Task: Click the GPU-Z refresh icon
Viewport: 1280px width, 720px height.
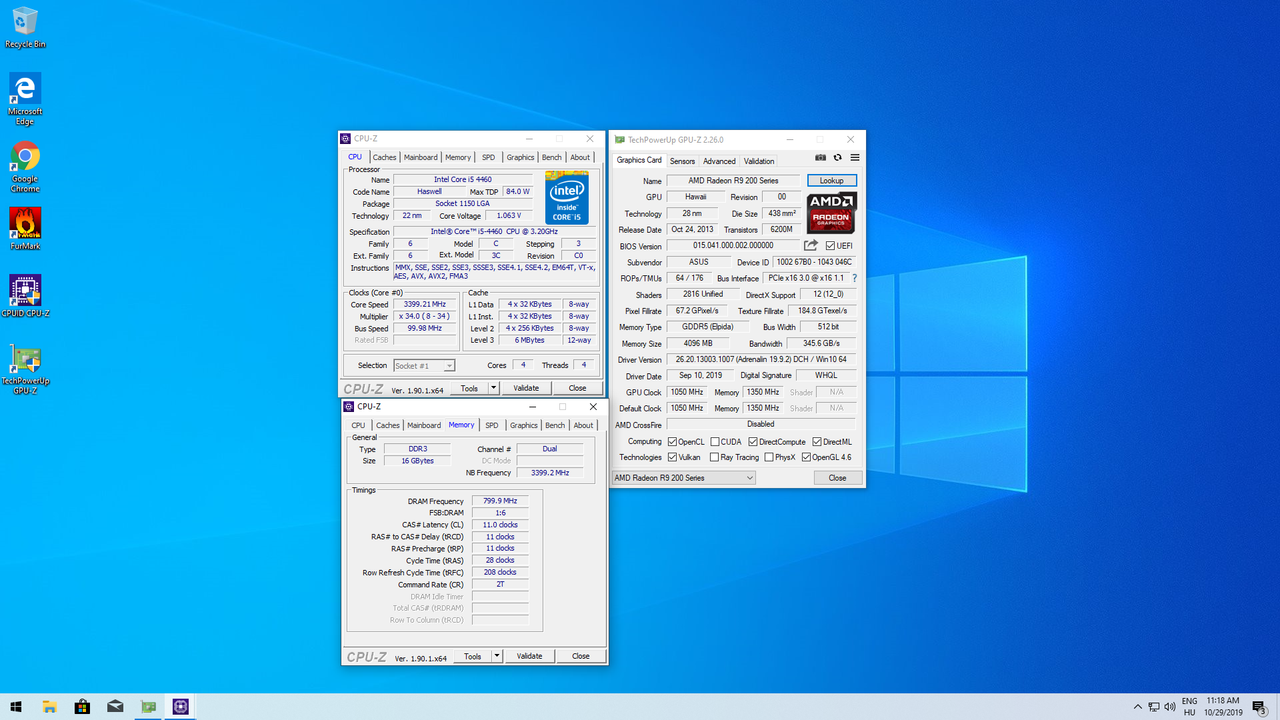Action: 838,157
